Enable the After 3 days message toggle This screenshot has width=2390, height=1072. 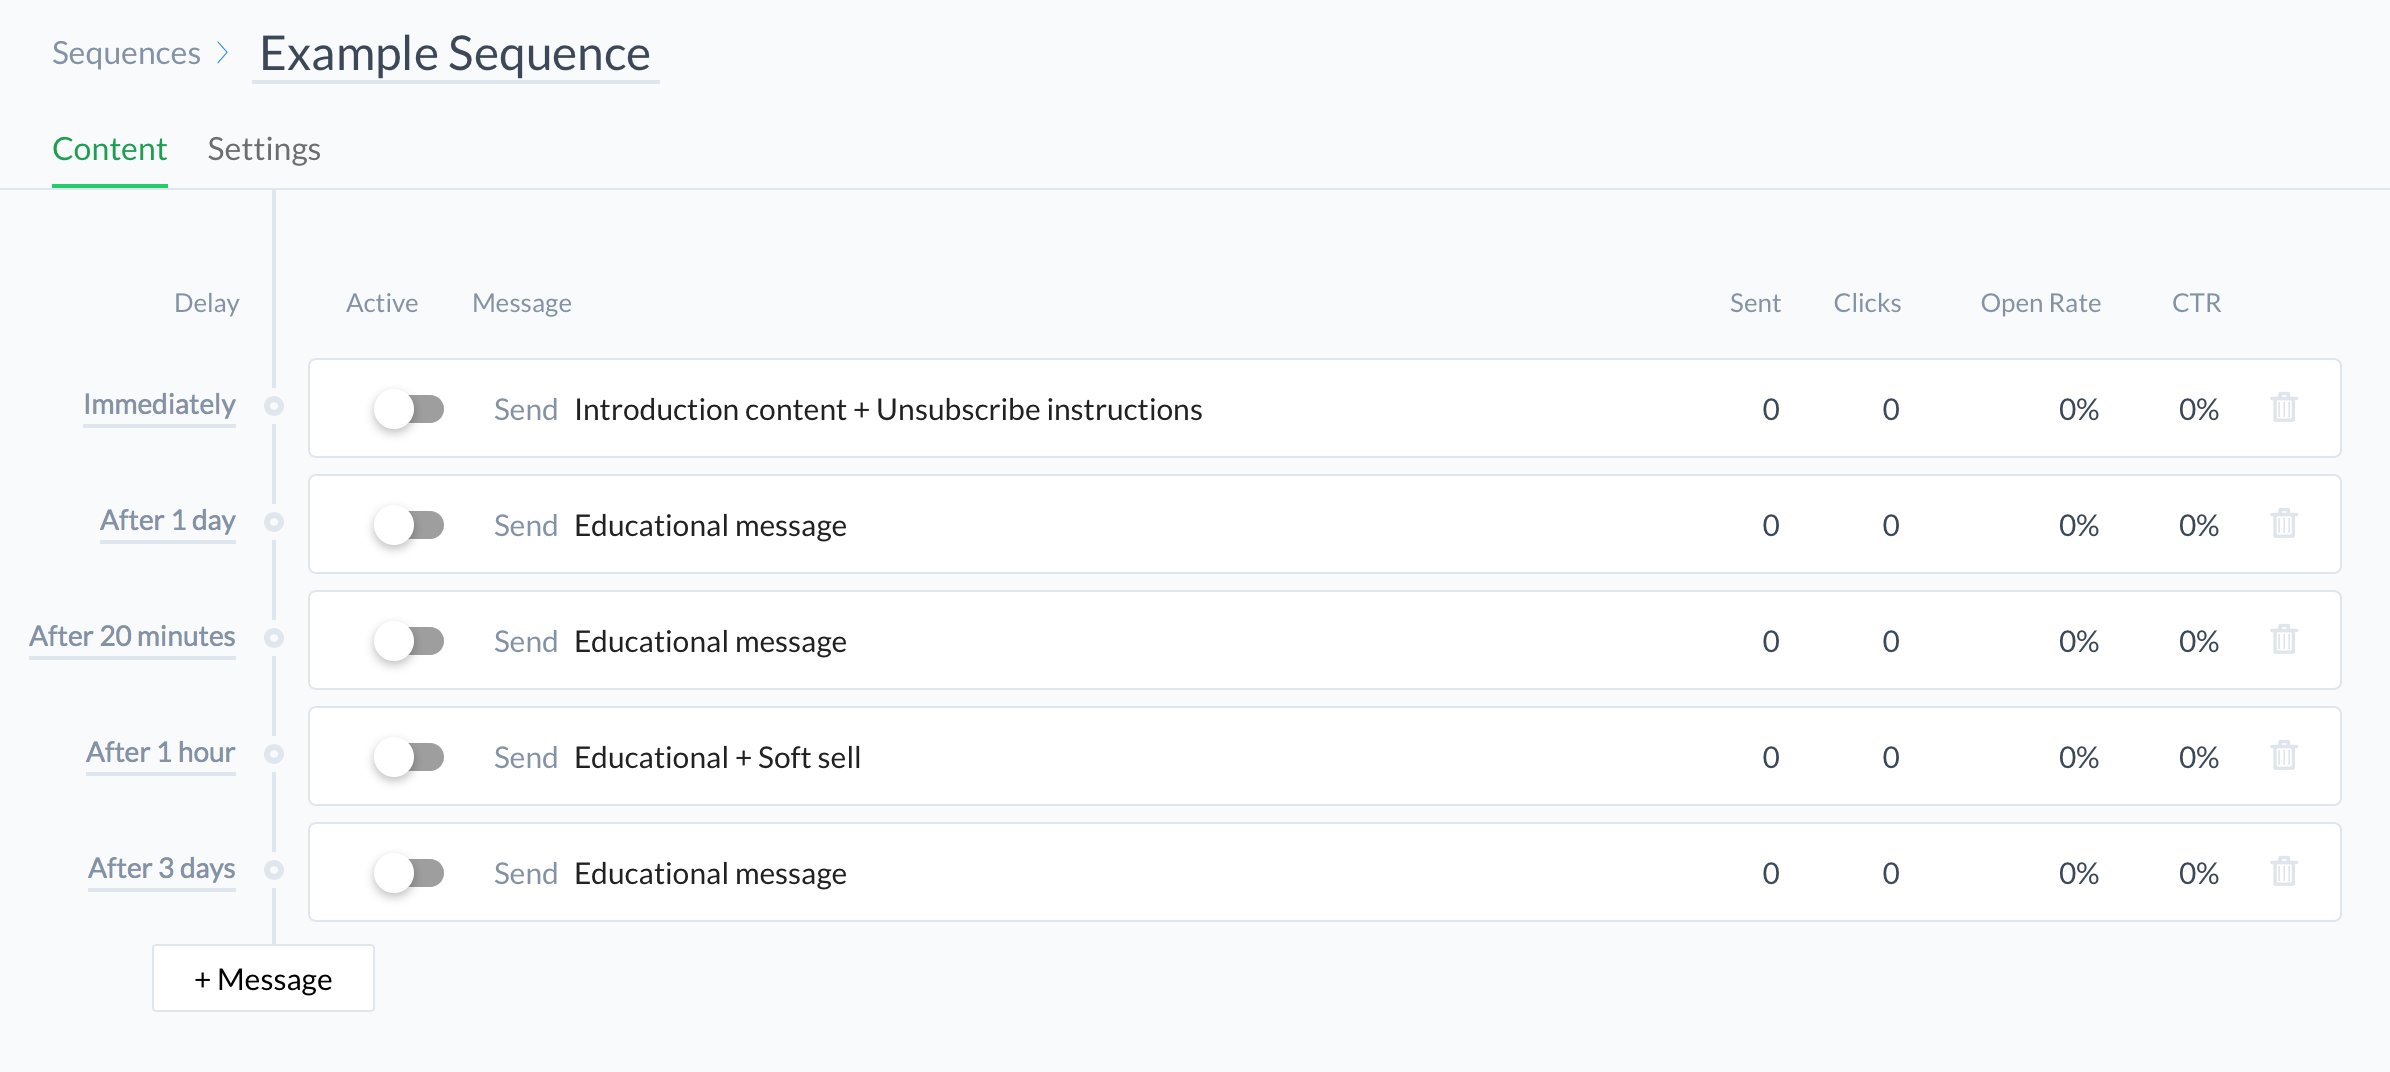[409, 873]
